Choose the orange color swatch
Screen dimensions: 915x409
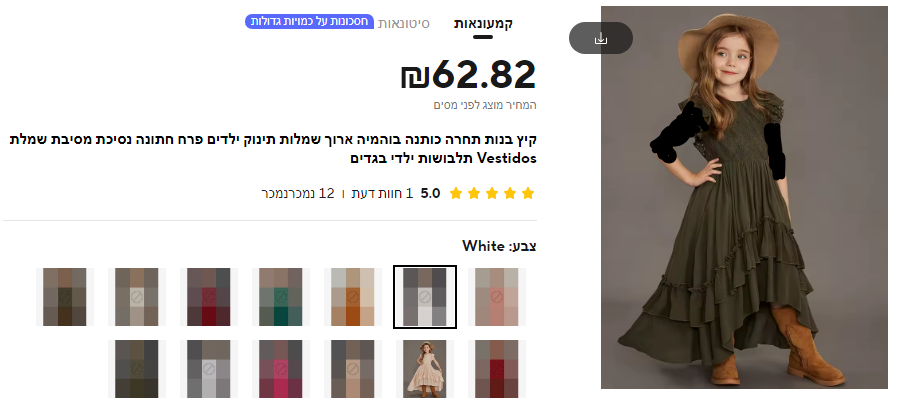353,297
